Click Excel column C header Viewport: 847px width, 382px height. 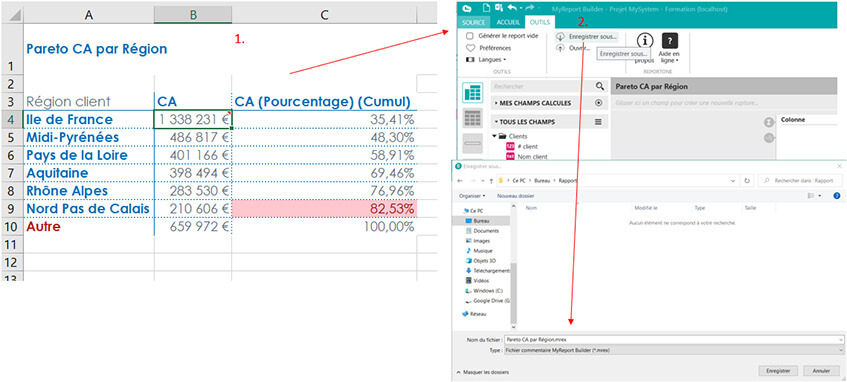click(324, 15)
